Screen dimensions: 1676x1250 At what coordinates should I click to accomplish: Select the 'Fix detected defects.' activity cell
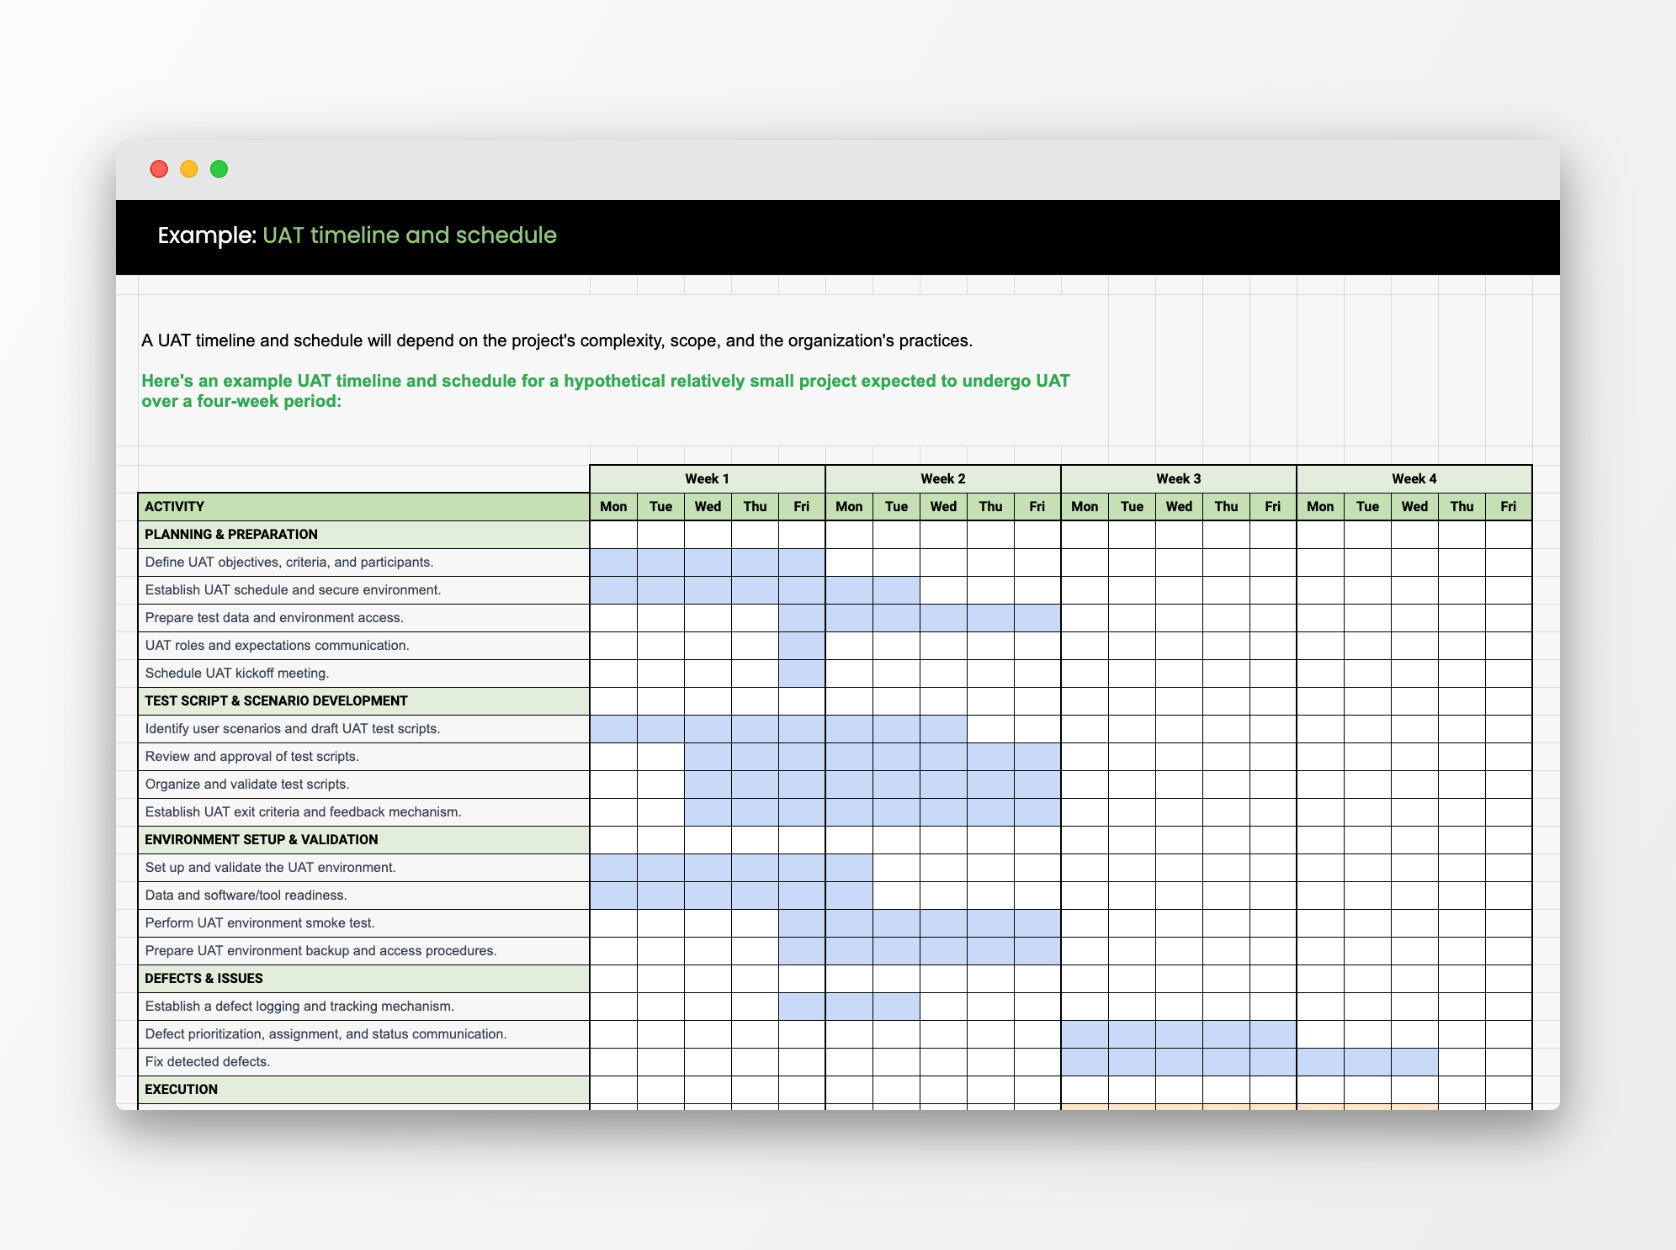click(x=363, y=1062)
